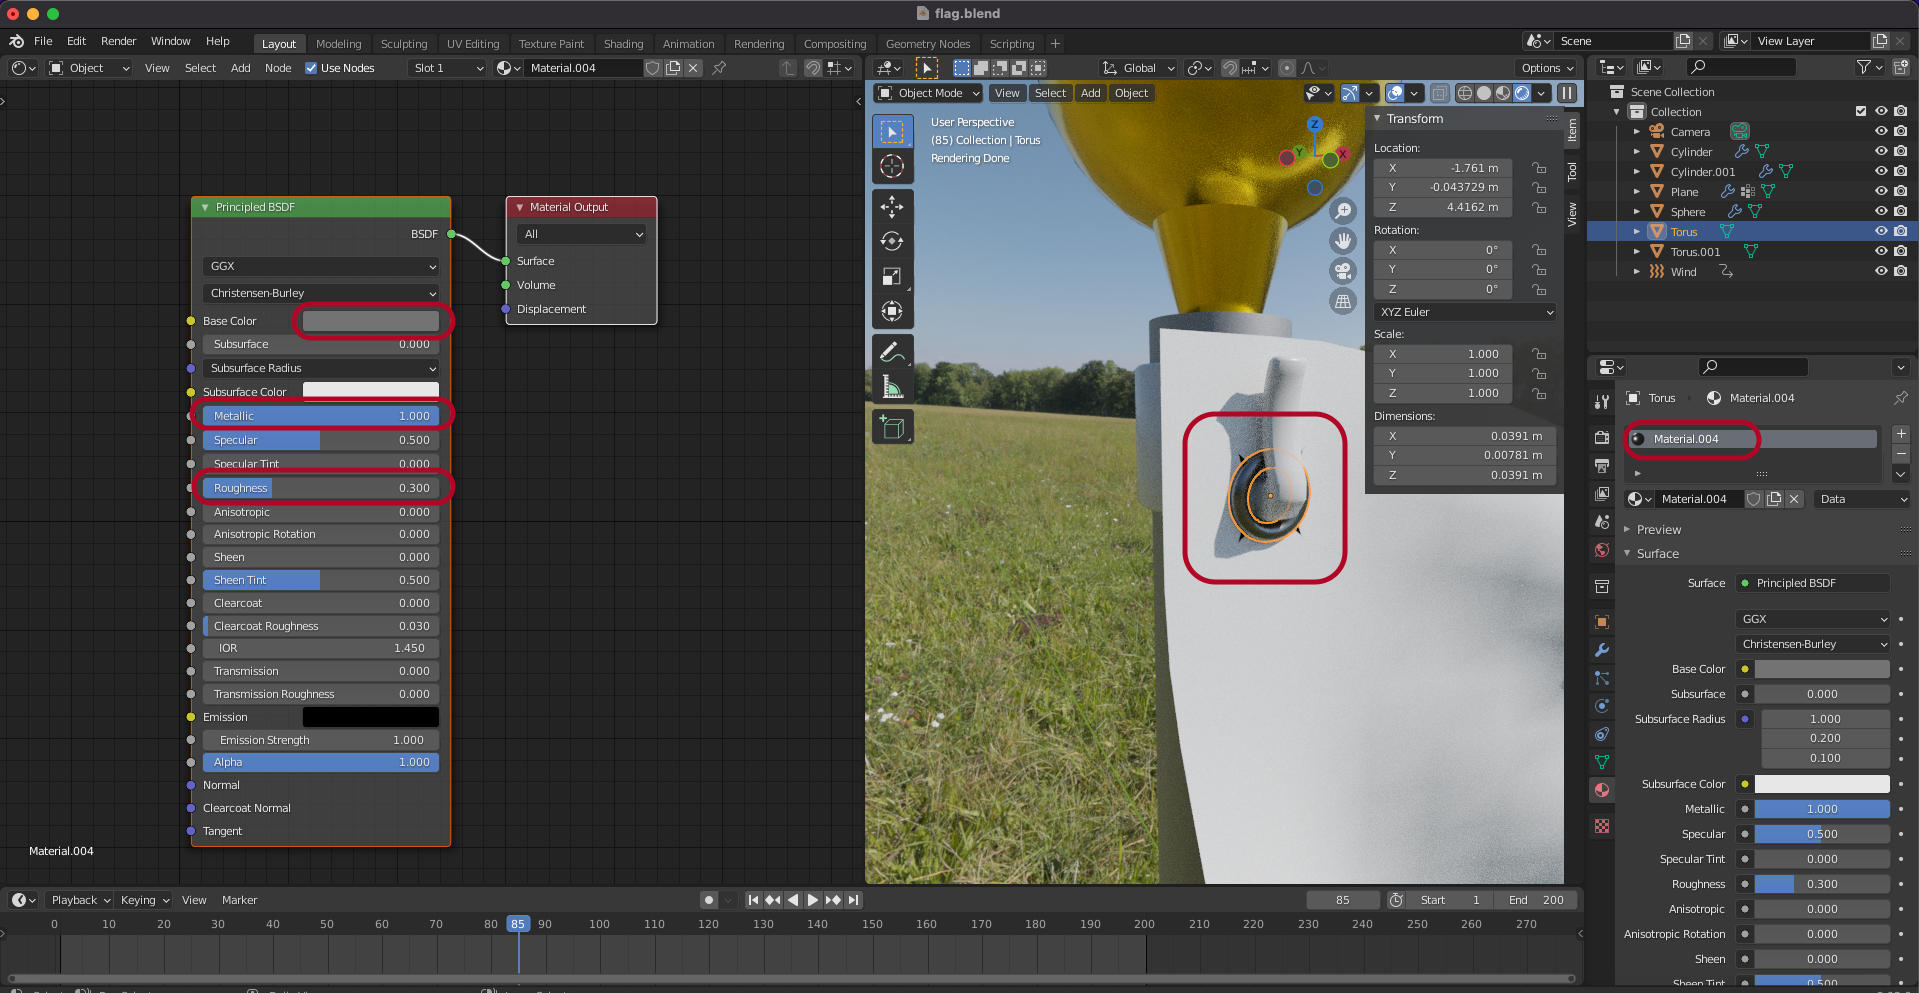Open Material Output All target dropdown
The image size is (1919, 993).
coord(582,234)
